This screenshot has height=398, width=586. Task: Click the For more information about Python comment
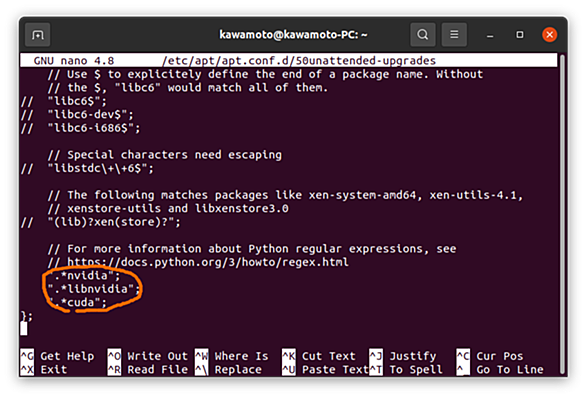[252, 249]
